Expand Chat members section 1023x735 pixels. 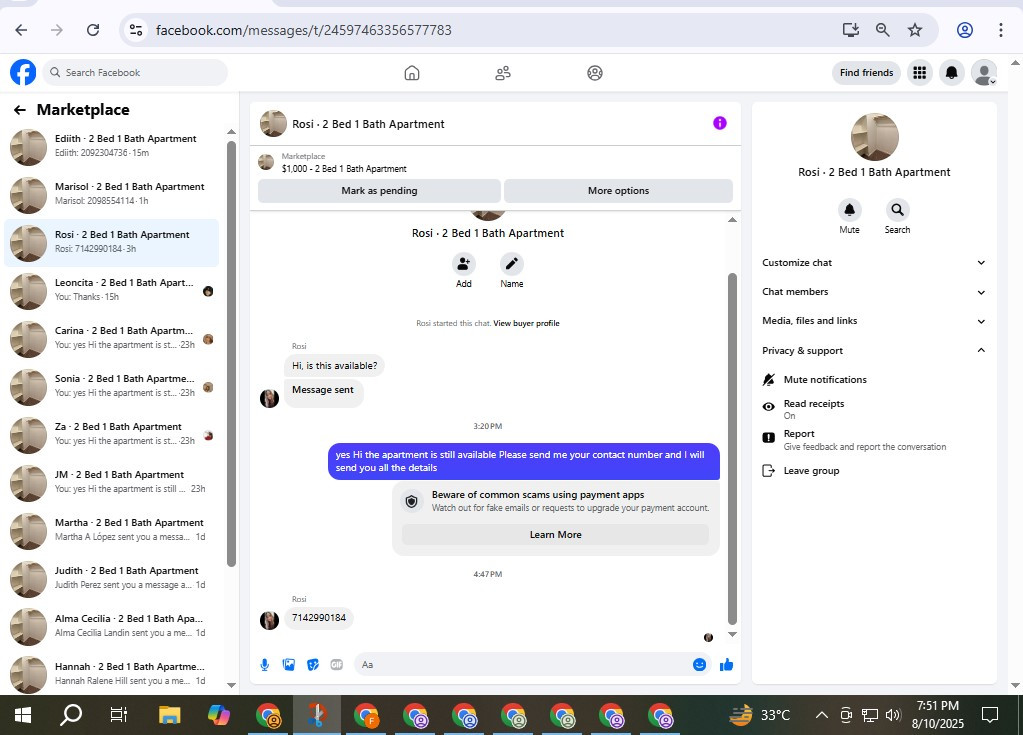click(x=874, y=292)
